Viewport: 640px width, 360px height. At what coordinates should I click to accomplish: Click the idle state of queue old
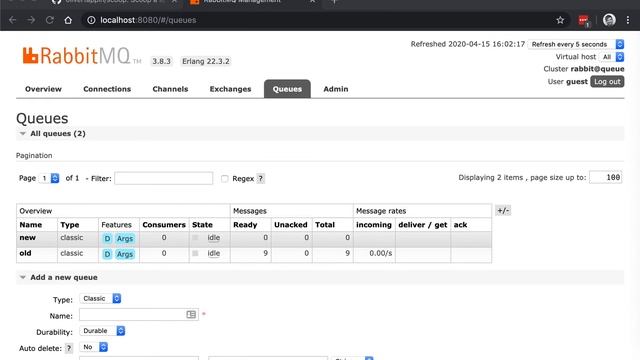click(213, 253)
